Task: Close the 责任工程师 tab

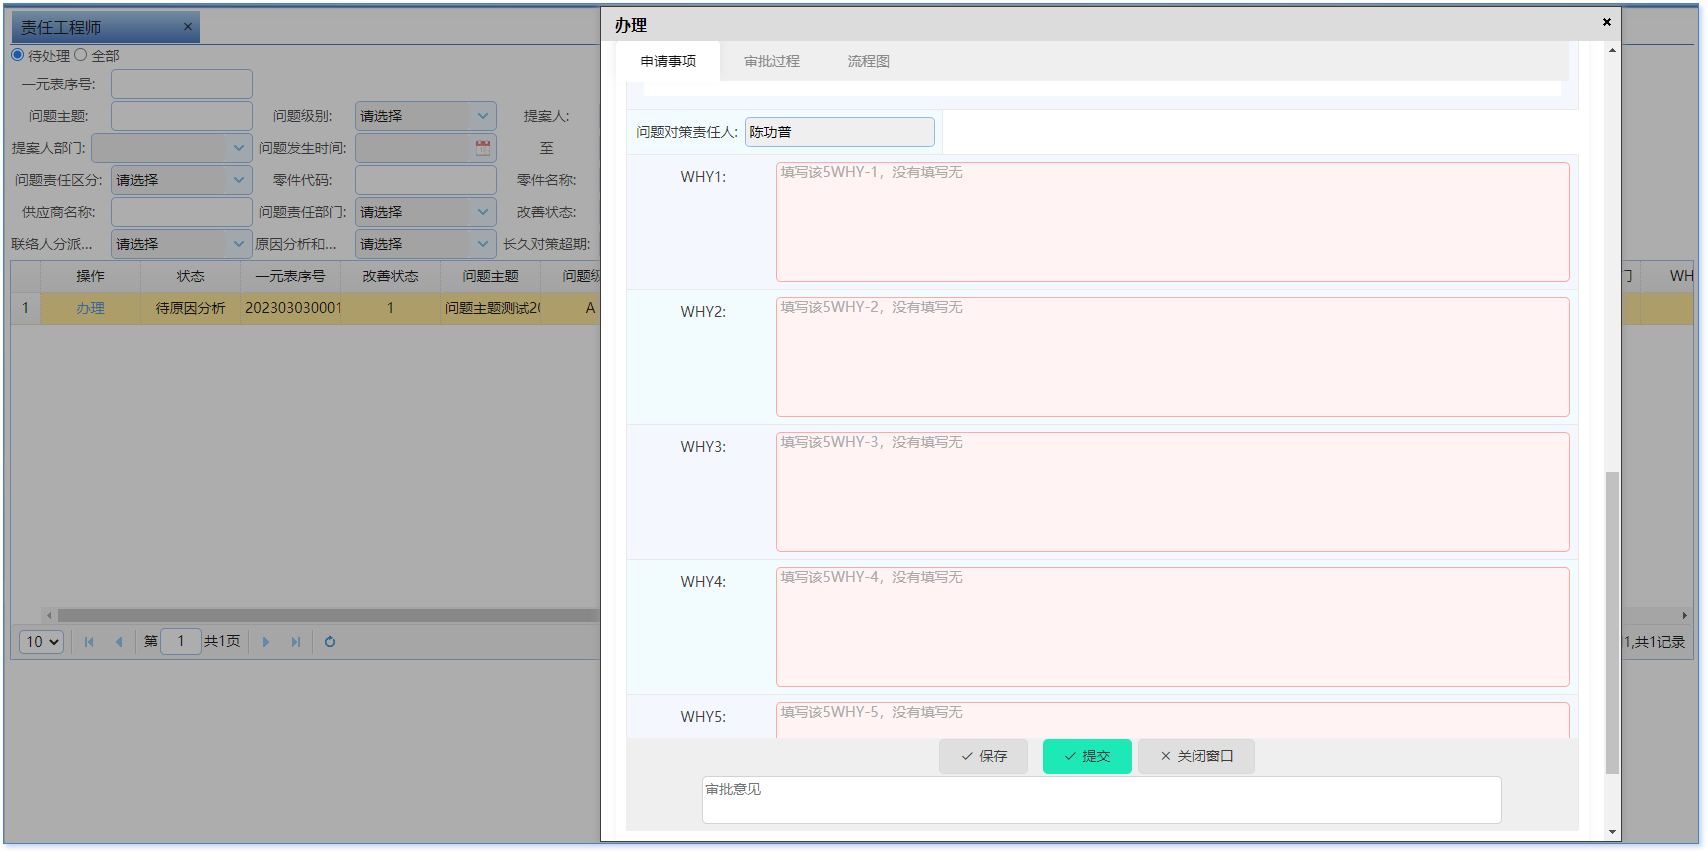Action: (187, 27)
